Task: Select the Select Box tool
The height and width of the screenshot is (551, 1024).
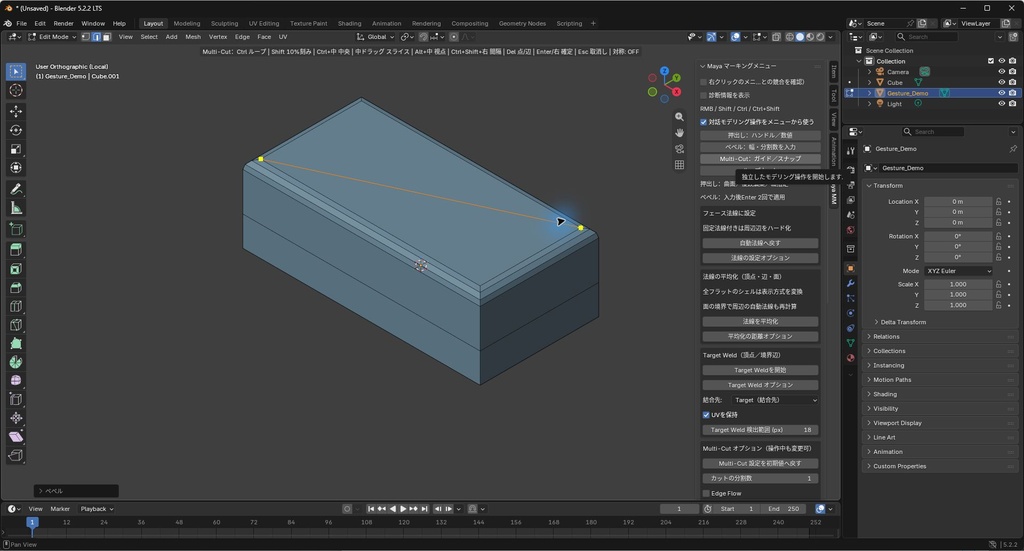Action: point(16,71)
